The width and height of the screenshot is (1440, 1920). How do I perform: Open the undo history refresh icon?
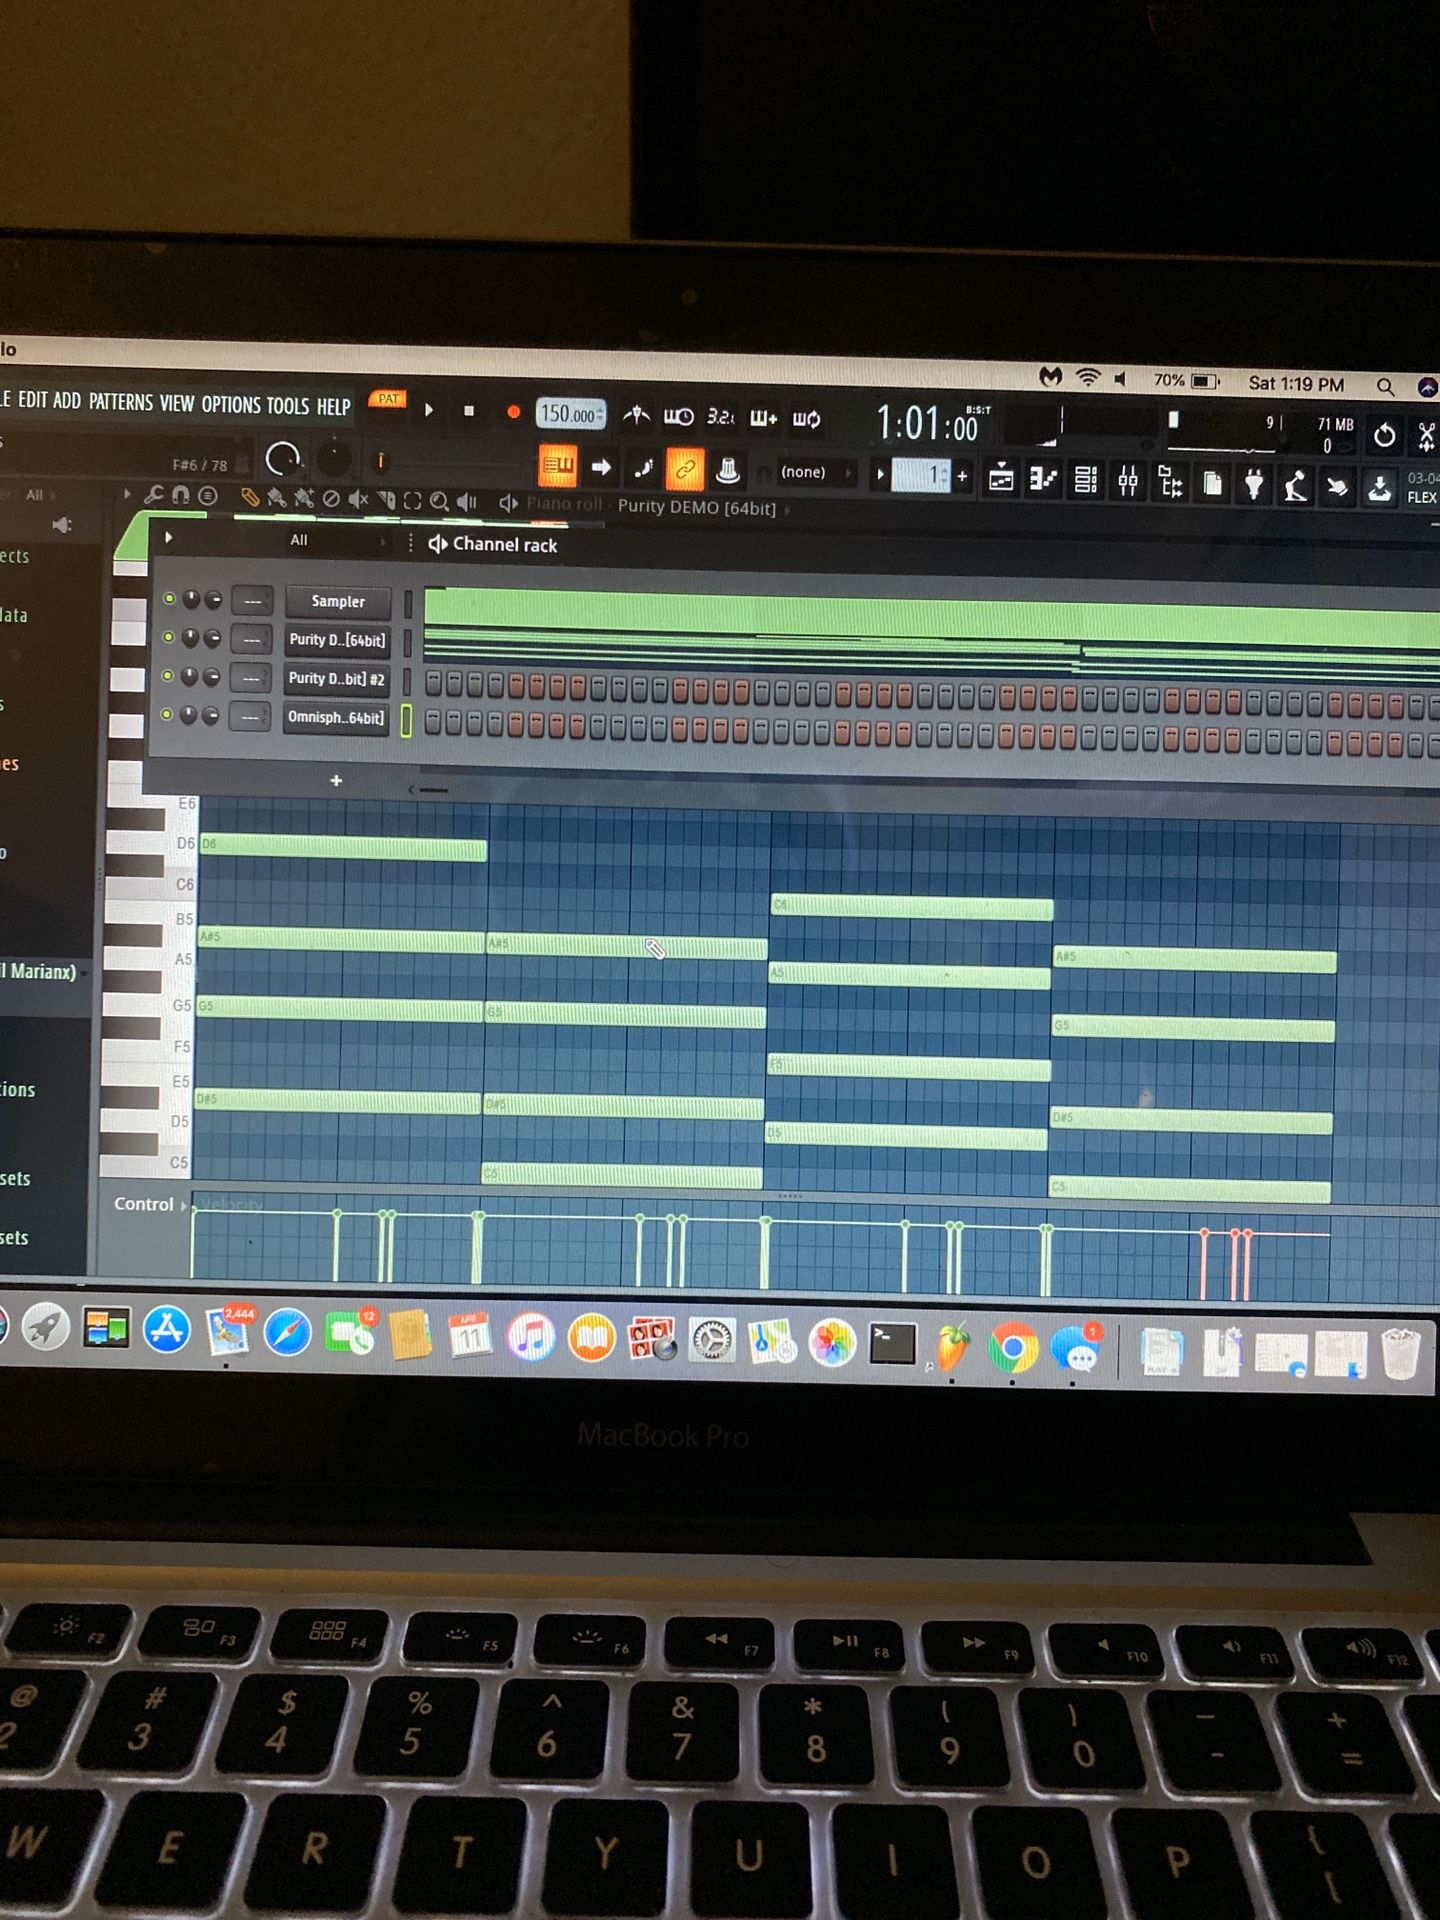click(1384, 435)
